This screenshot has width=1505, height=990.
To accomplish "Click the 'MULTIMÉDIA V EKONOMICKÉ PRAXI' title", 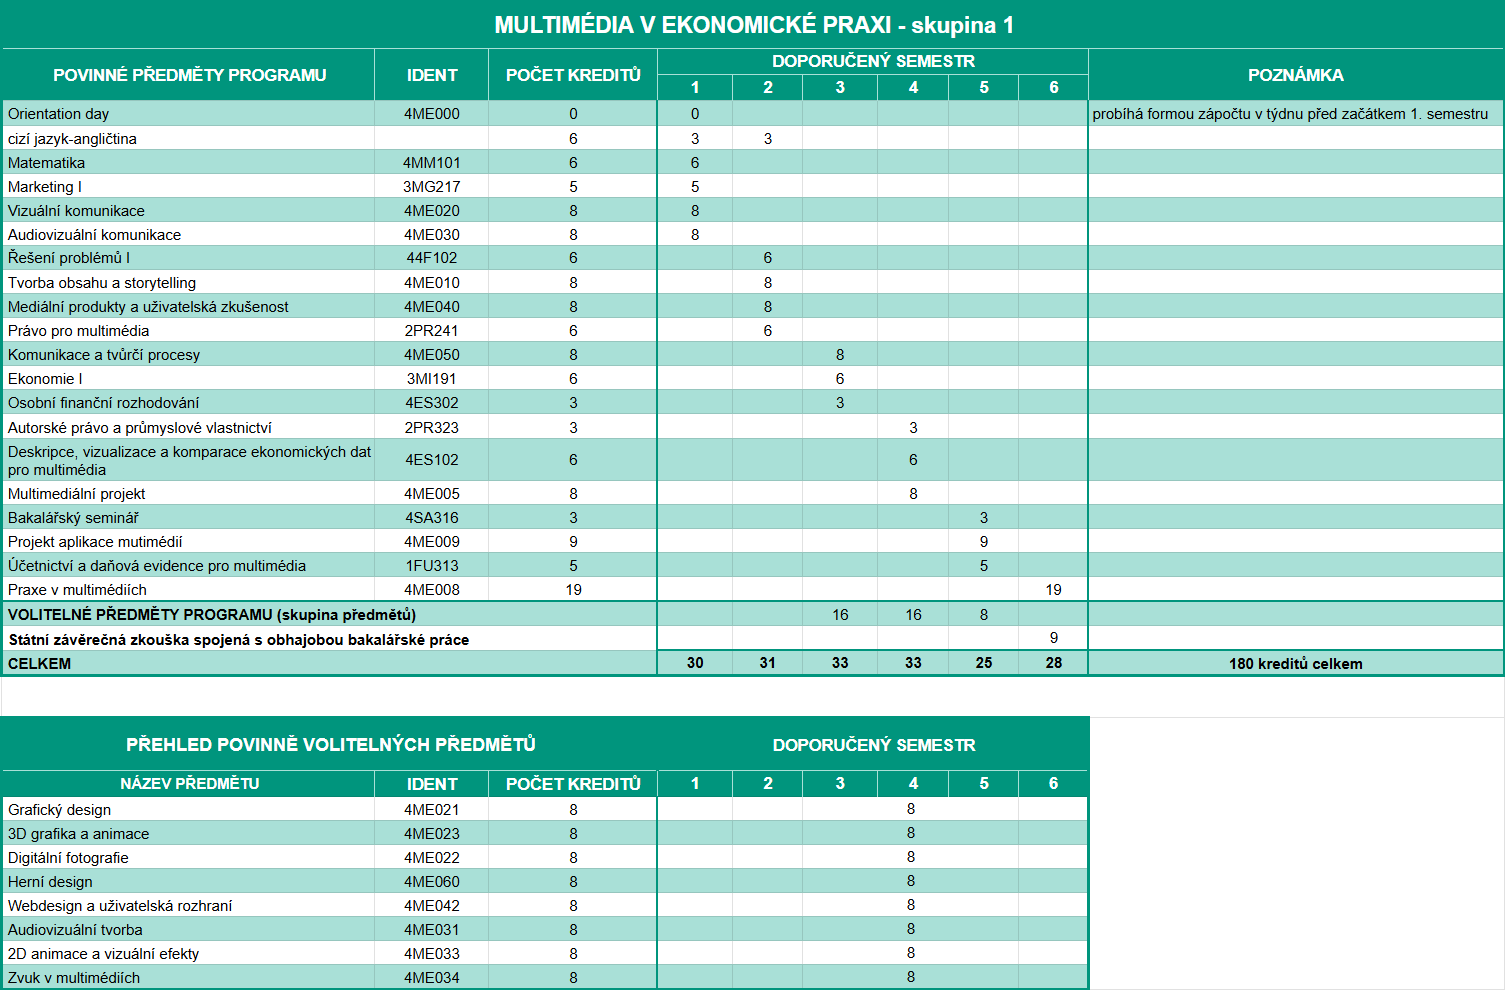I will click(x=753, y=25).
